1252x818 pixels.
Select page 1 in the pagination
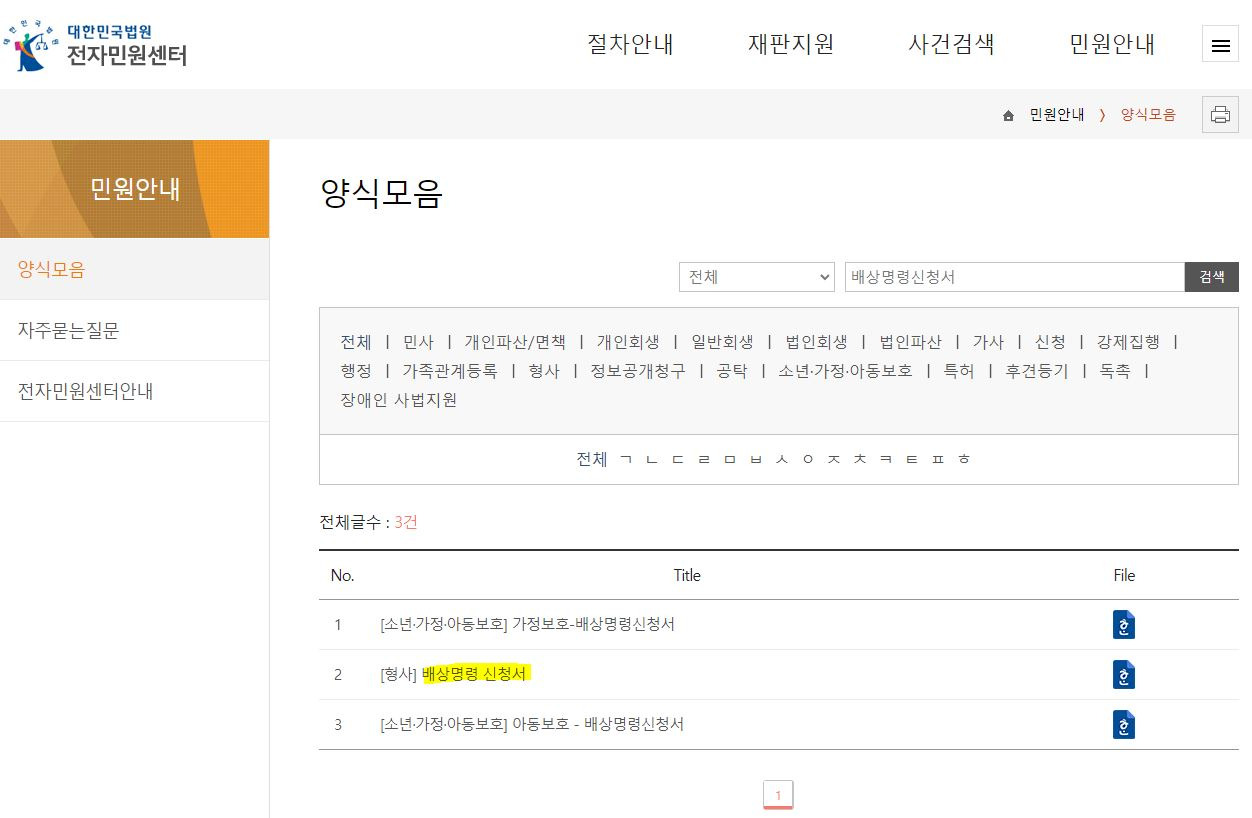tap(778, 794)
